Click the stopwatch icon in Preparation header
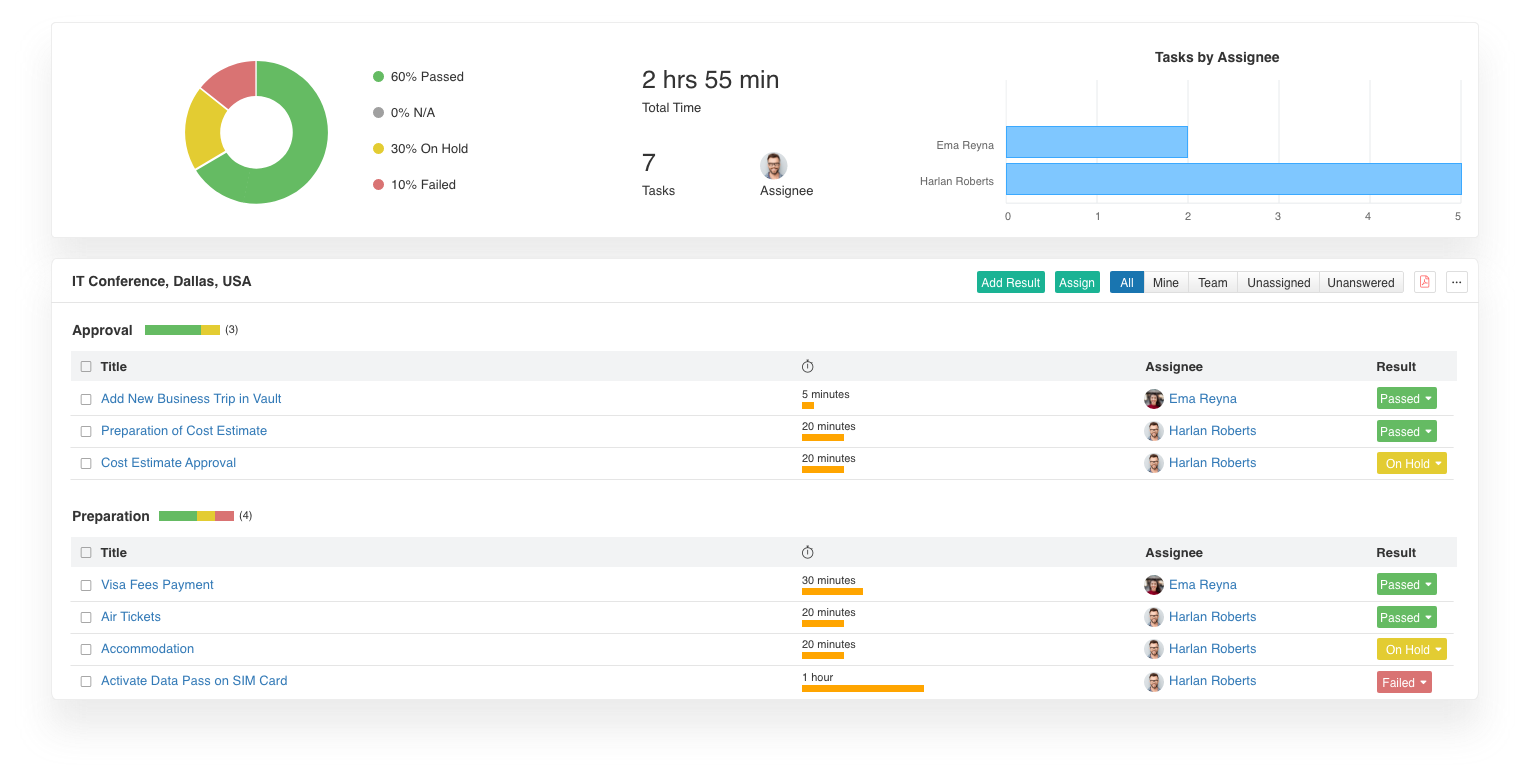 (x=808, y=553)
